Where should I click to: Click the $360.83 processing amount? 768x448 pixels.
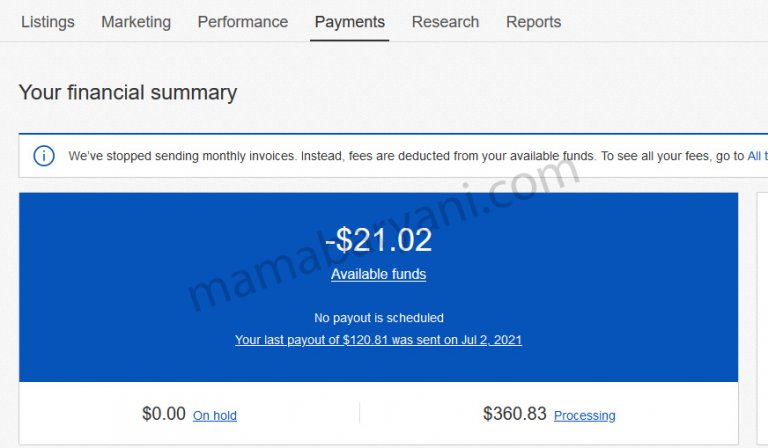pos(514,414)
